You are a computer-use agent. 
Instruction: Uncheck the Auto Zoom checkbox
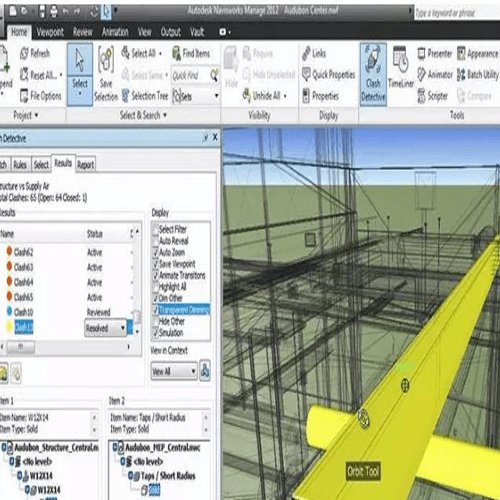[155, 252]
